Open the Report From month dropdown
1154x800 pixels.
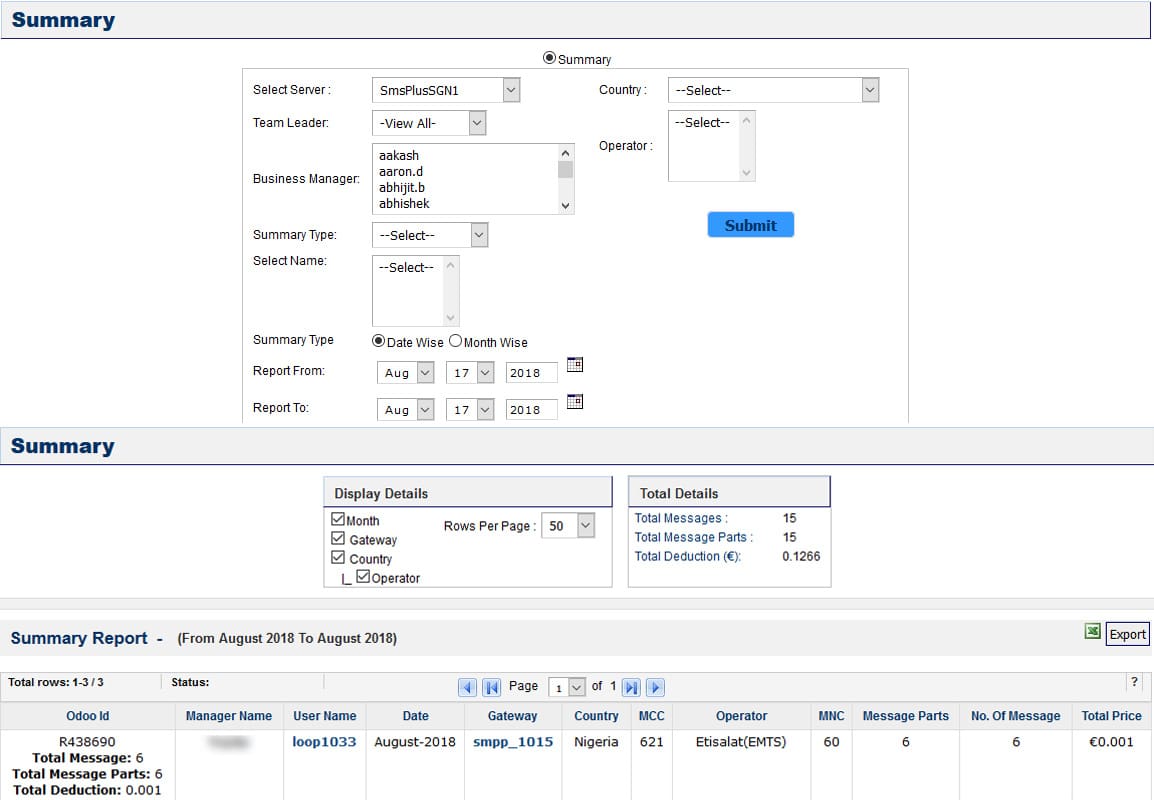pyautogui.click(x=406, y=372)
